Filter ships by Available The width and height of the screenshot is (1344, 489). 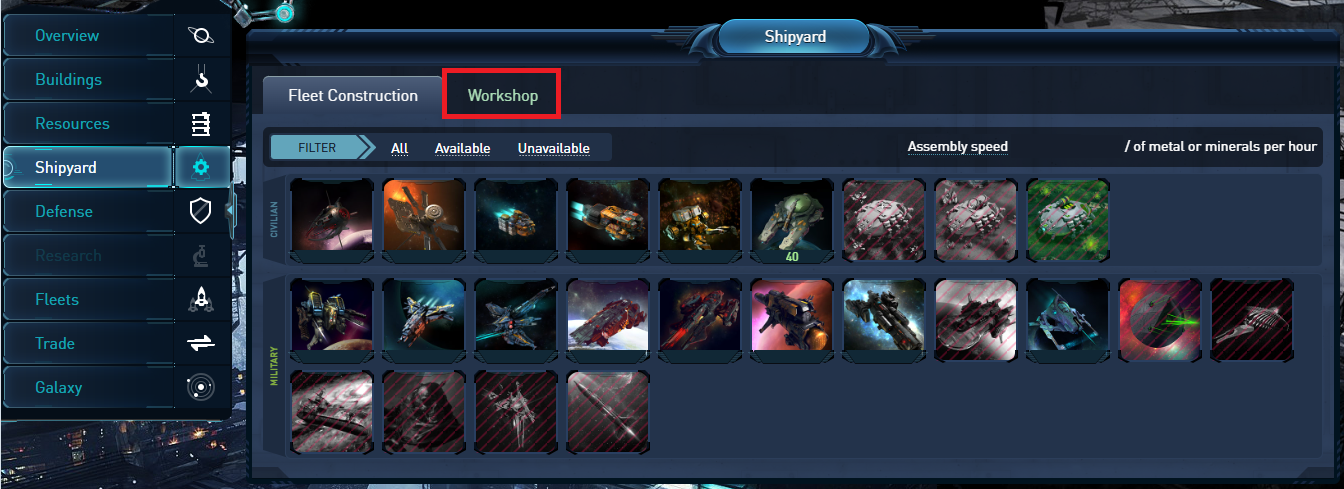pyautogui.click(x=462, y=149)
